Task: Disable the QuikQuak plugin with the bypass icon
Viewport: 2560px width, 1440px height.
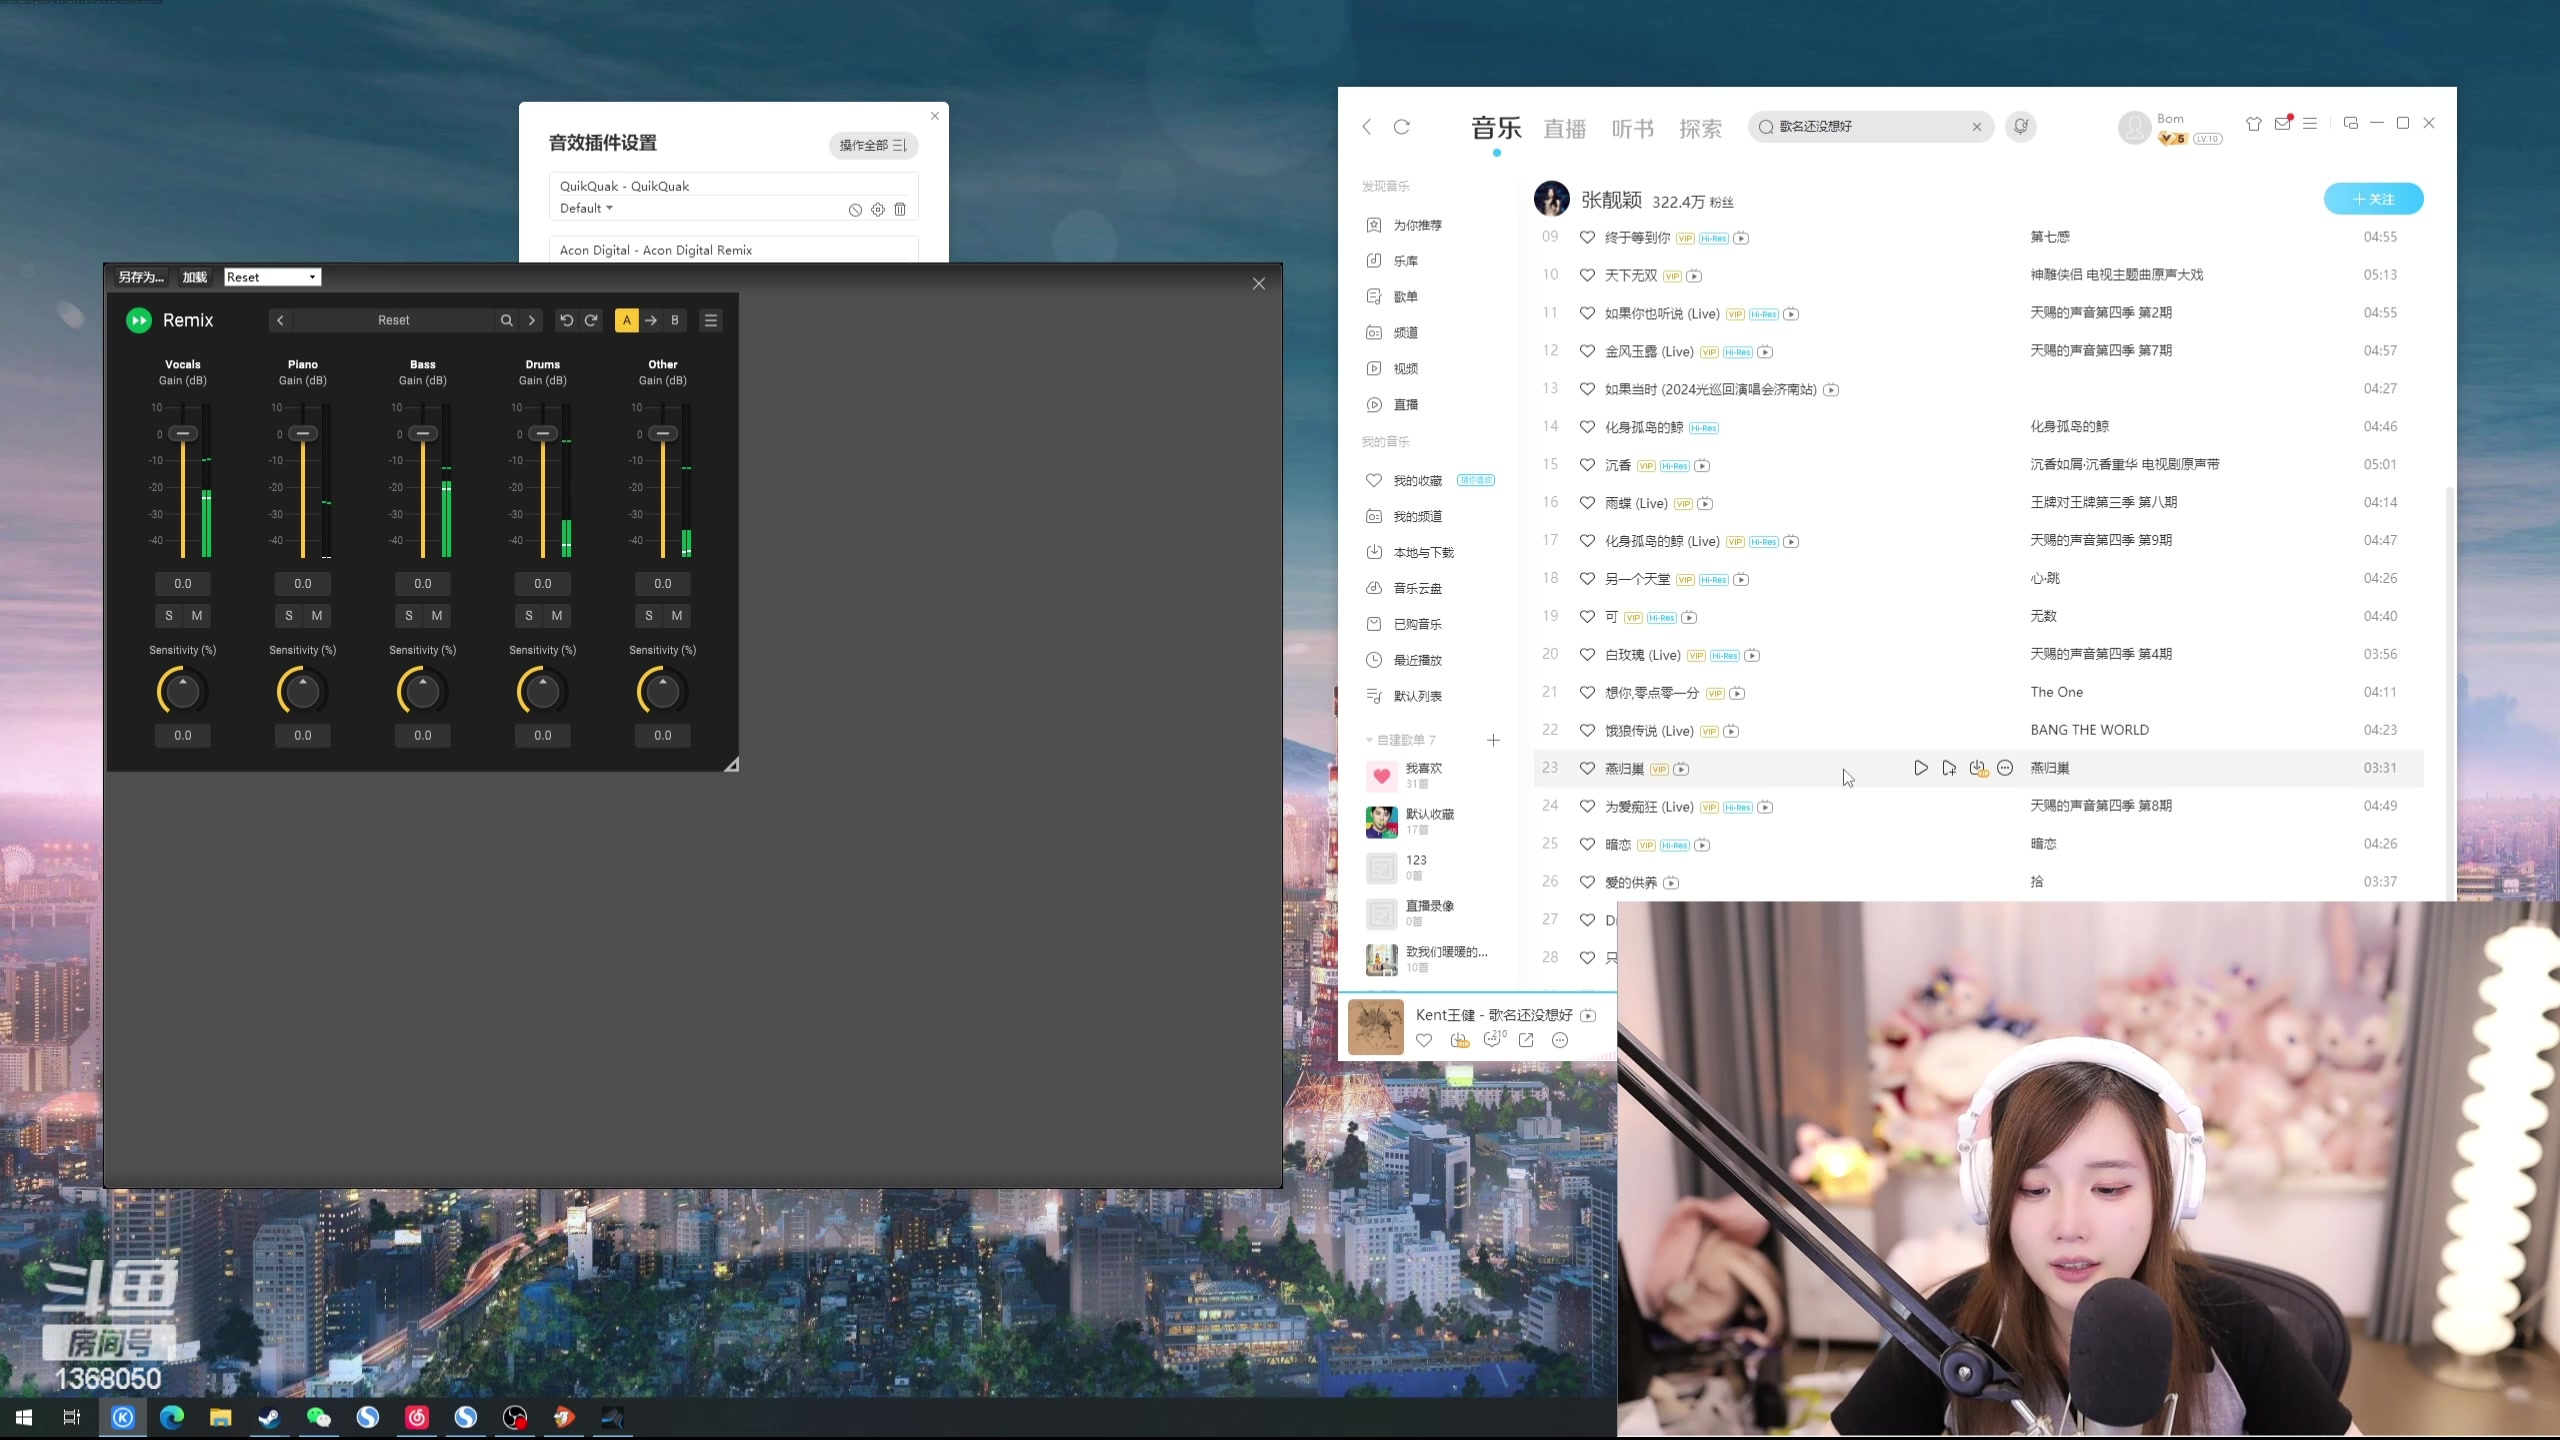Action: click(855, 210)
